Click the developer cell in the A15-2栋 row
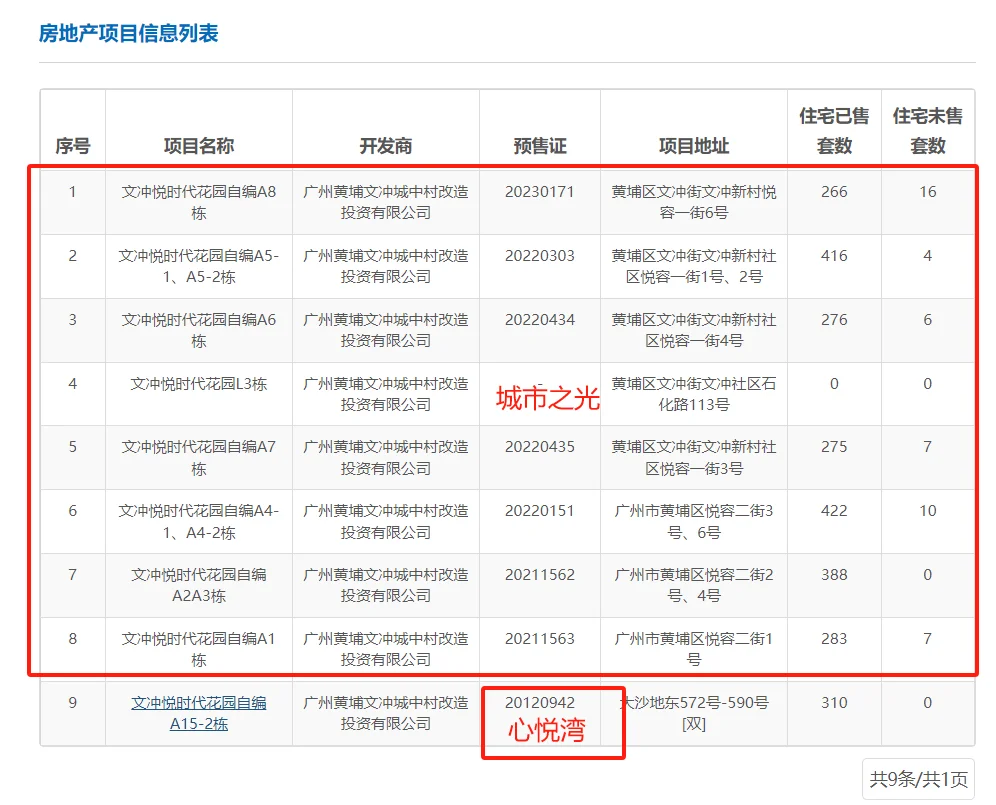 point(386,713)
